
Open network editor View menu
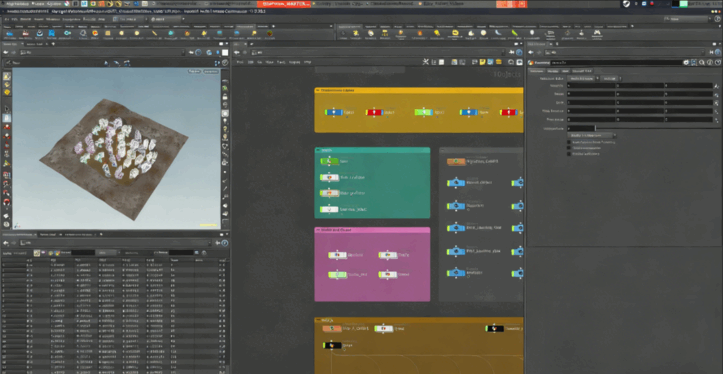pyautogui.click(x=270, y=62)
